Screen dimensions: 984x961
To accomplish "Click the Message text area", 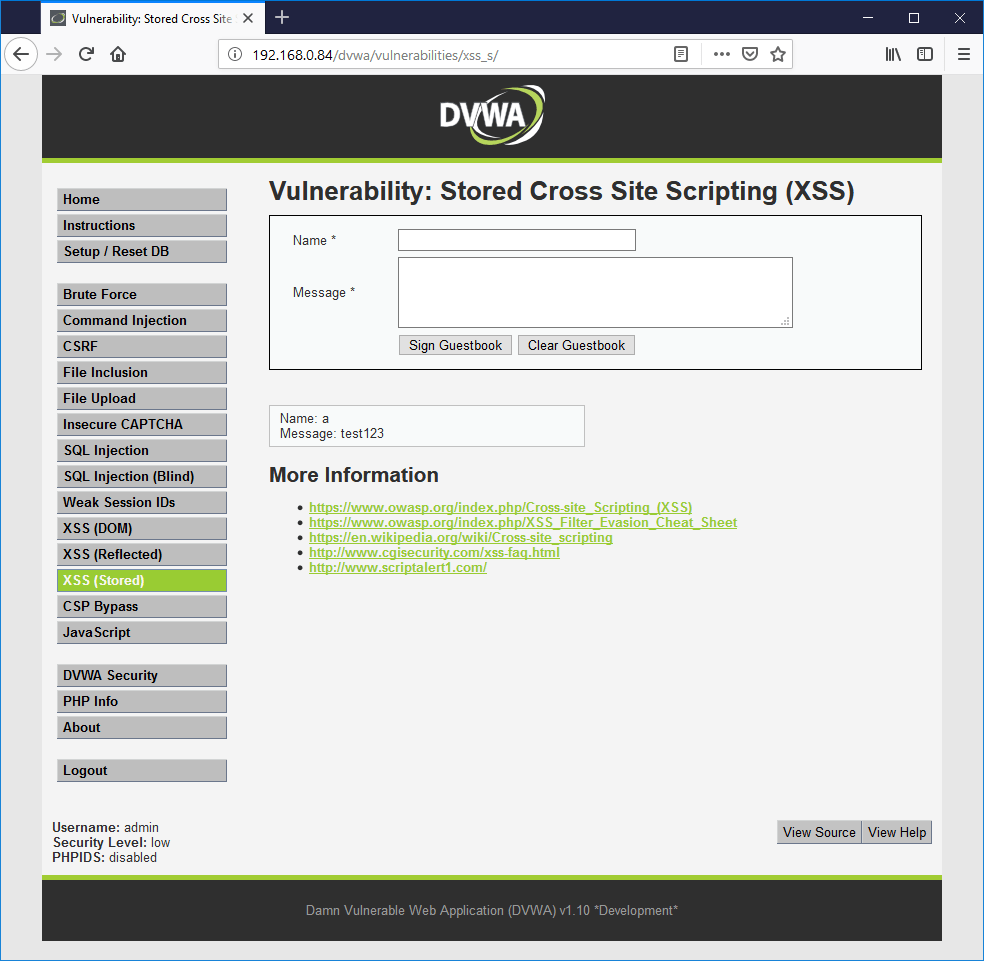I will coord(595,292).
